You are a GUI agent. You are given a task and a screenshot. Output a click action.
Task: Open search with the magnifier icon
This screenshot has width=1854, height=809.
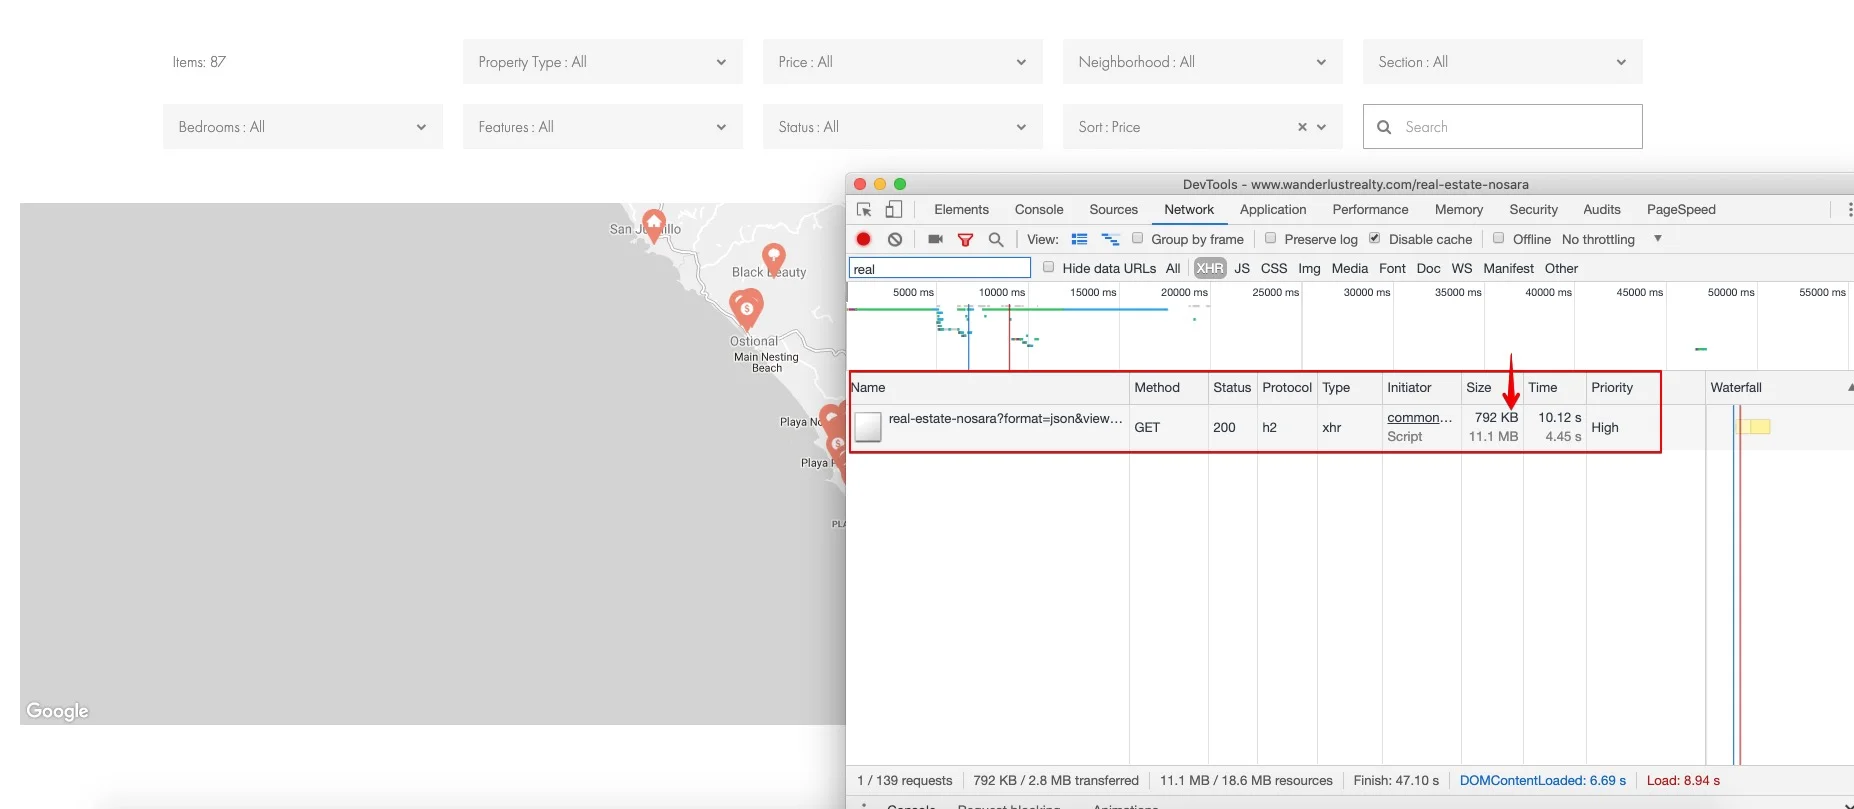(x=996, y=239)
